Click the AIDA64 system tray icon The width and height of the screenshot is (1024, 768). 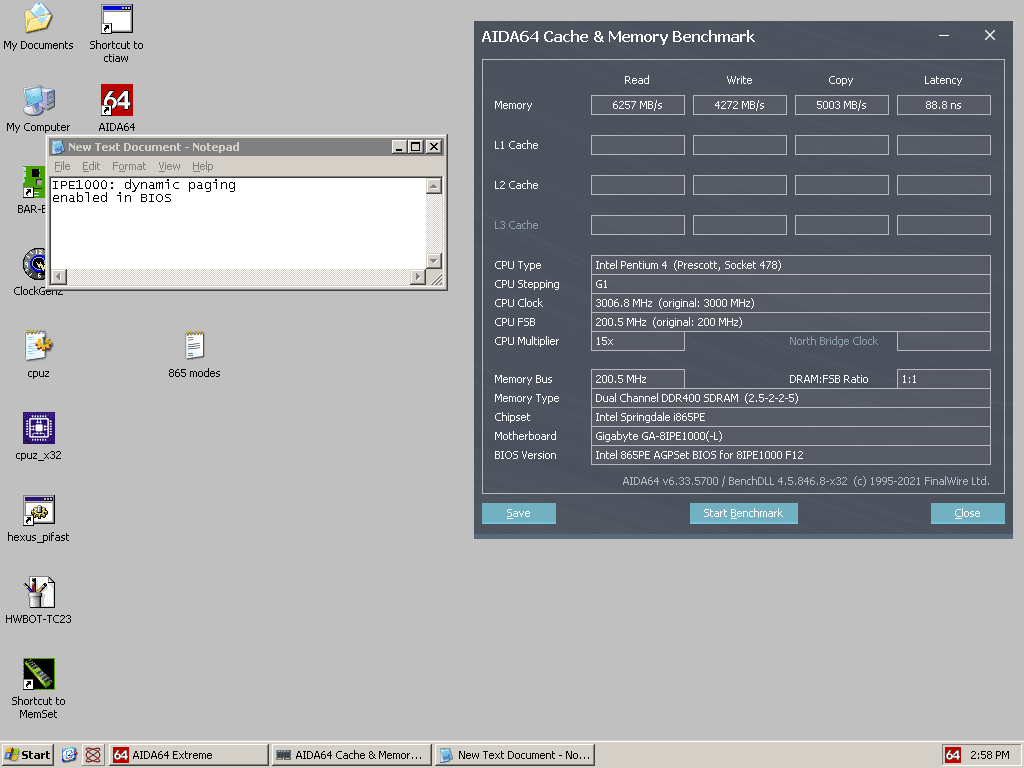[953, 755]
